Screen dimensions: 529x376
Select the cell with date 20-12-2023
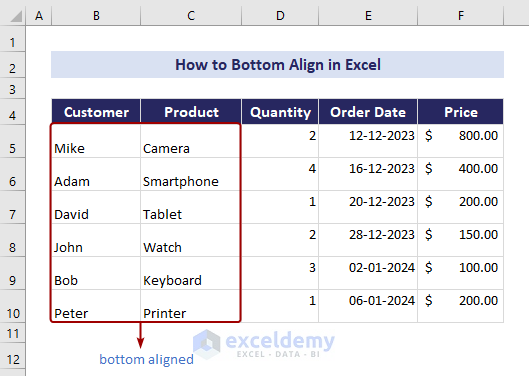pyautogui.click(x=368, y=207)
